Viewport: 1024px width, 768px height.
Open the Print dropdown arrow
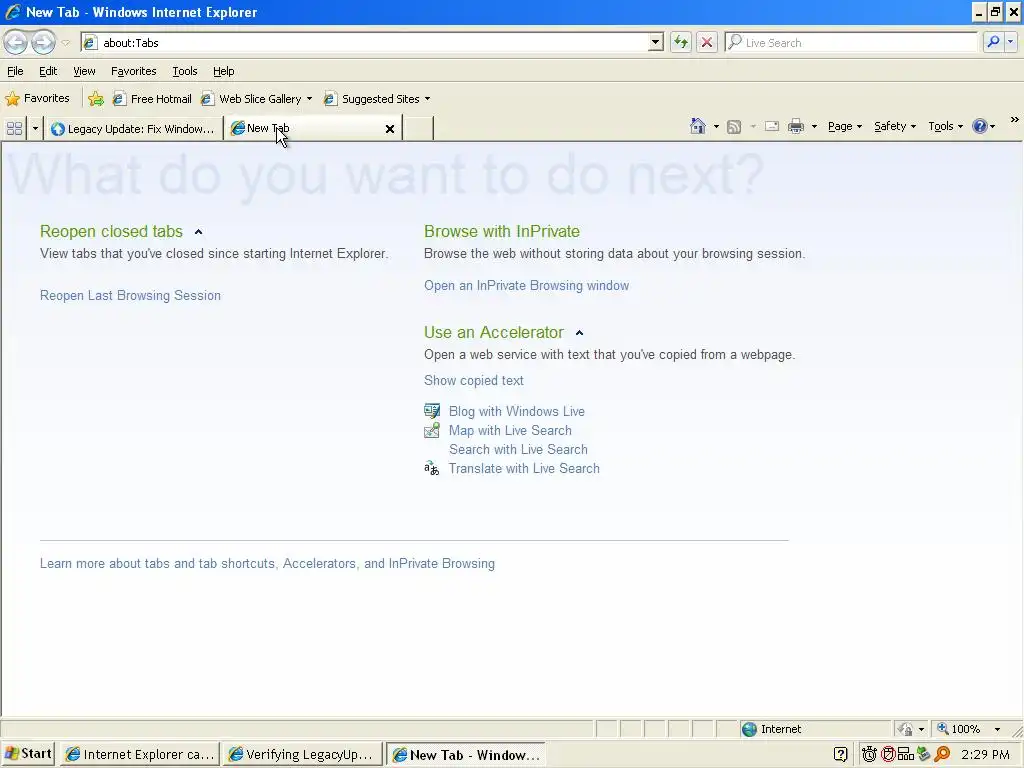814,127
